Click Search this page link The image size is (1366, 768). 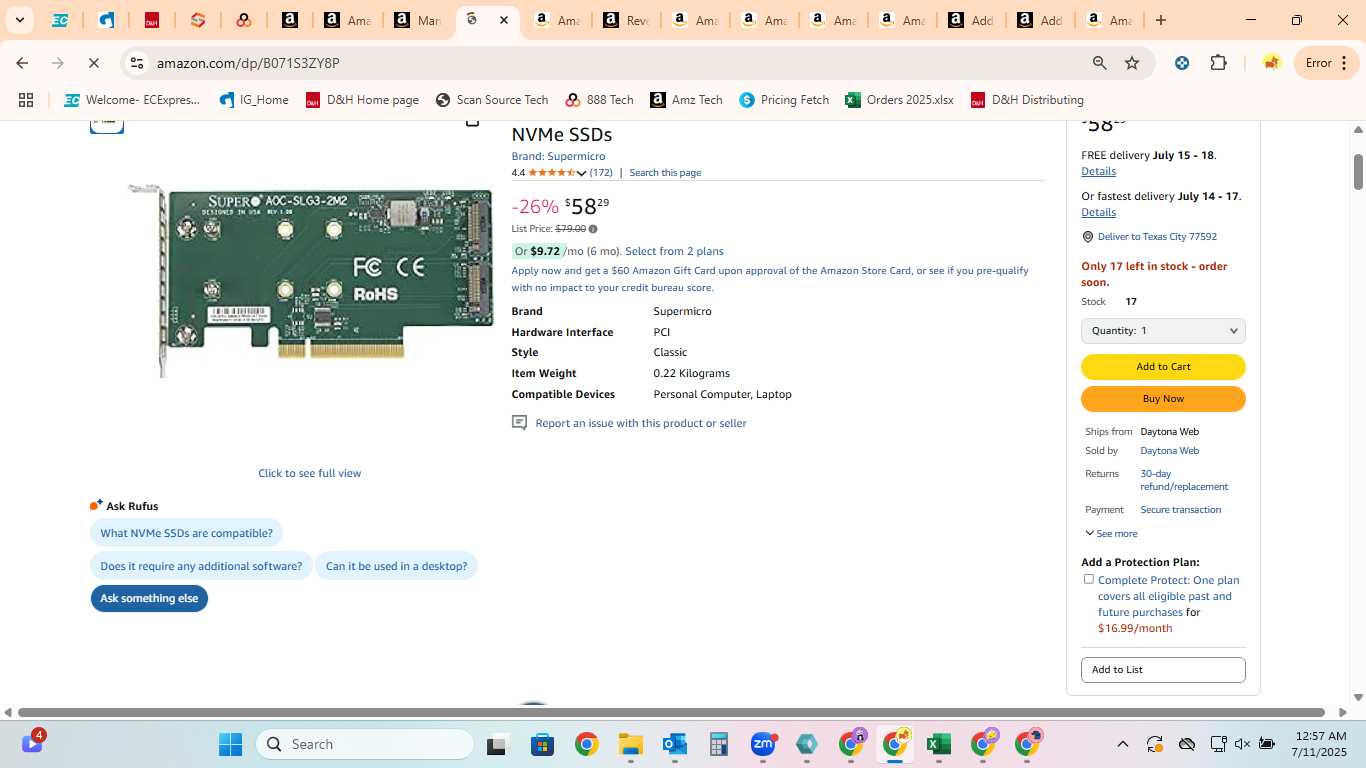pyautogui.click(x=665, y=173)
